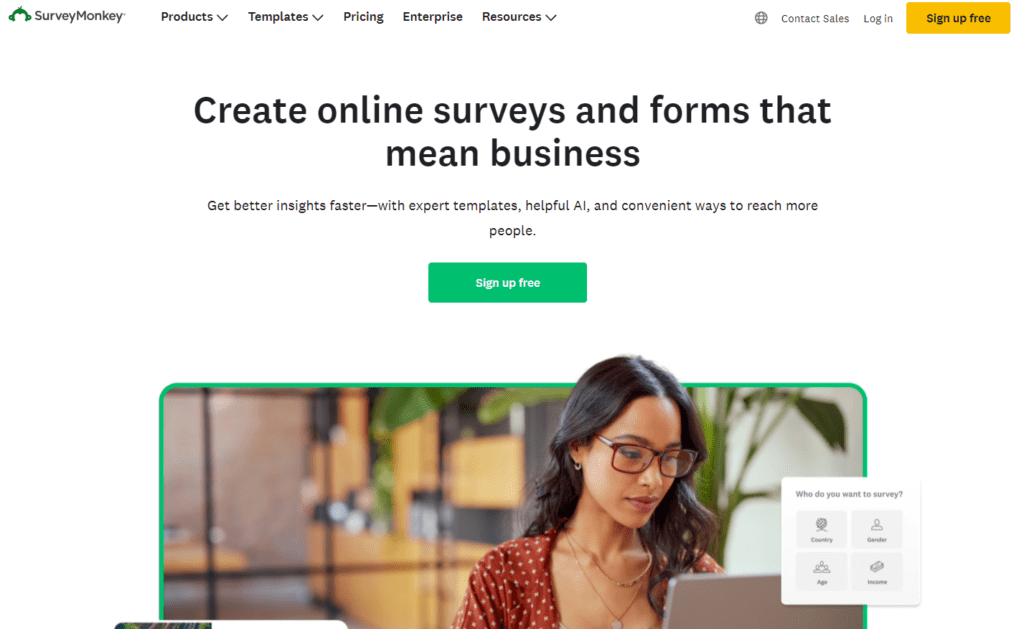Click the Products menu label
Screen dimensions: 1024x629
(187, 17)
